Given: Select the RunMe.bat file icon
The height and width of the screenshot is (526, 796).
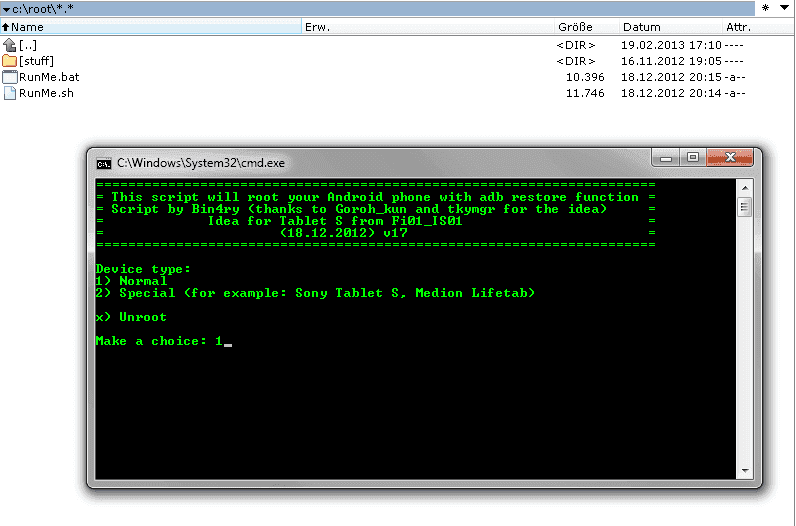Looking at the screenshot, I should pyautogui.click(x=10, y=77).
